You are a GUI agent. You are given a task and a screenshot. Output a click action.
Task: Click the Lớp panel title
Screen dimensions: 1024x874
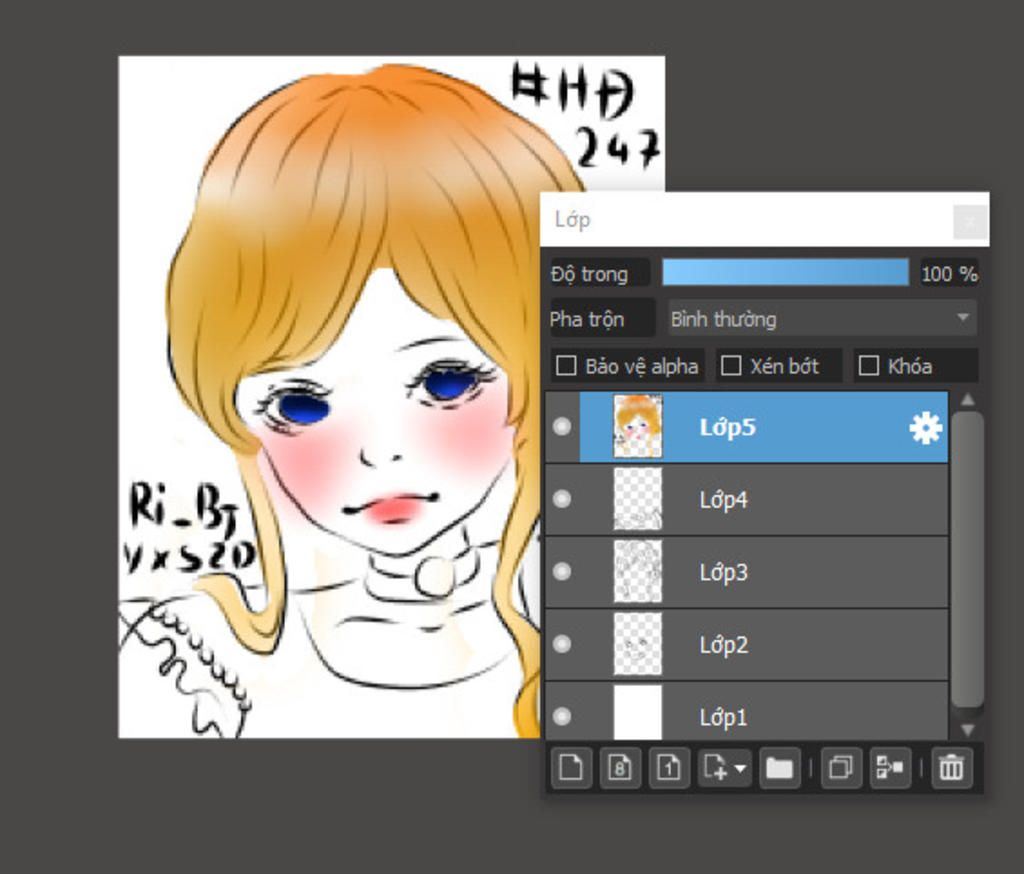[573, 219]
